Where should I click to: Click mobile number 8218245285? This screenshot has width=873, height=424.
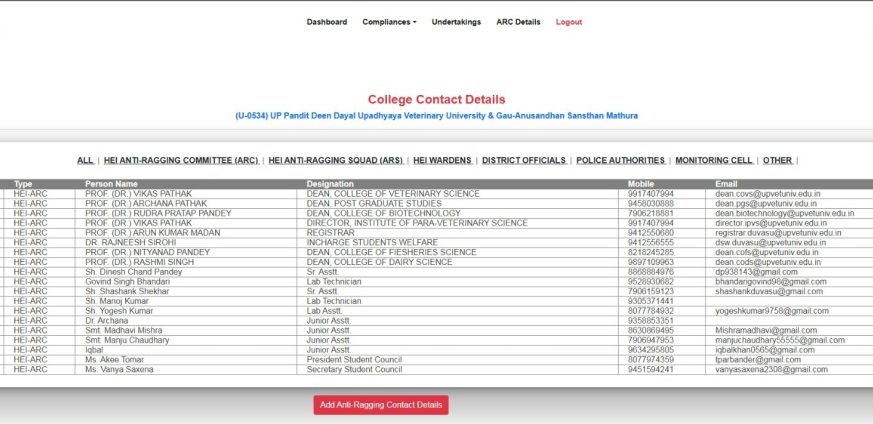(x=651, y=252)
